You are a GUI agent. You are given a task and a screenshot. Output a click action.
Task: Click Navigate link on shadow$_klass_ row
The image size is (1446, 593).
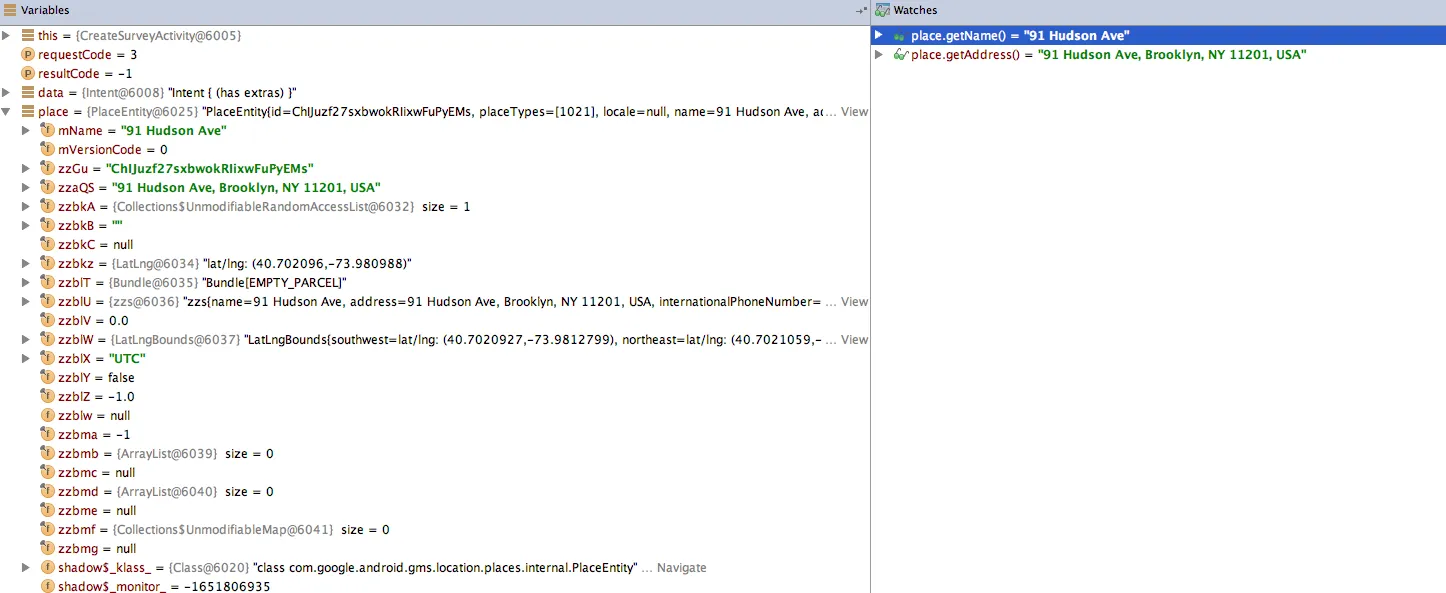[x=681, y=567]
